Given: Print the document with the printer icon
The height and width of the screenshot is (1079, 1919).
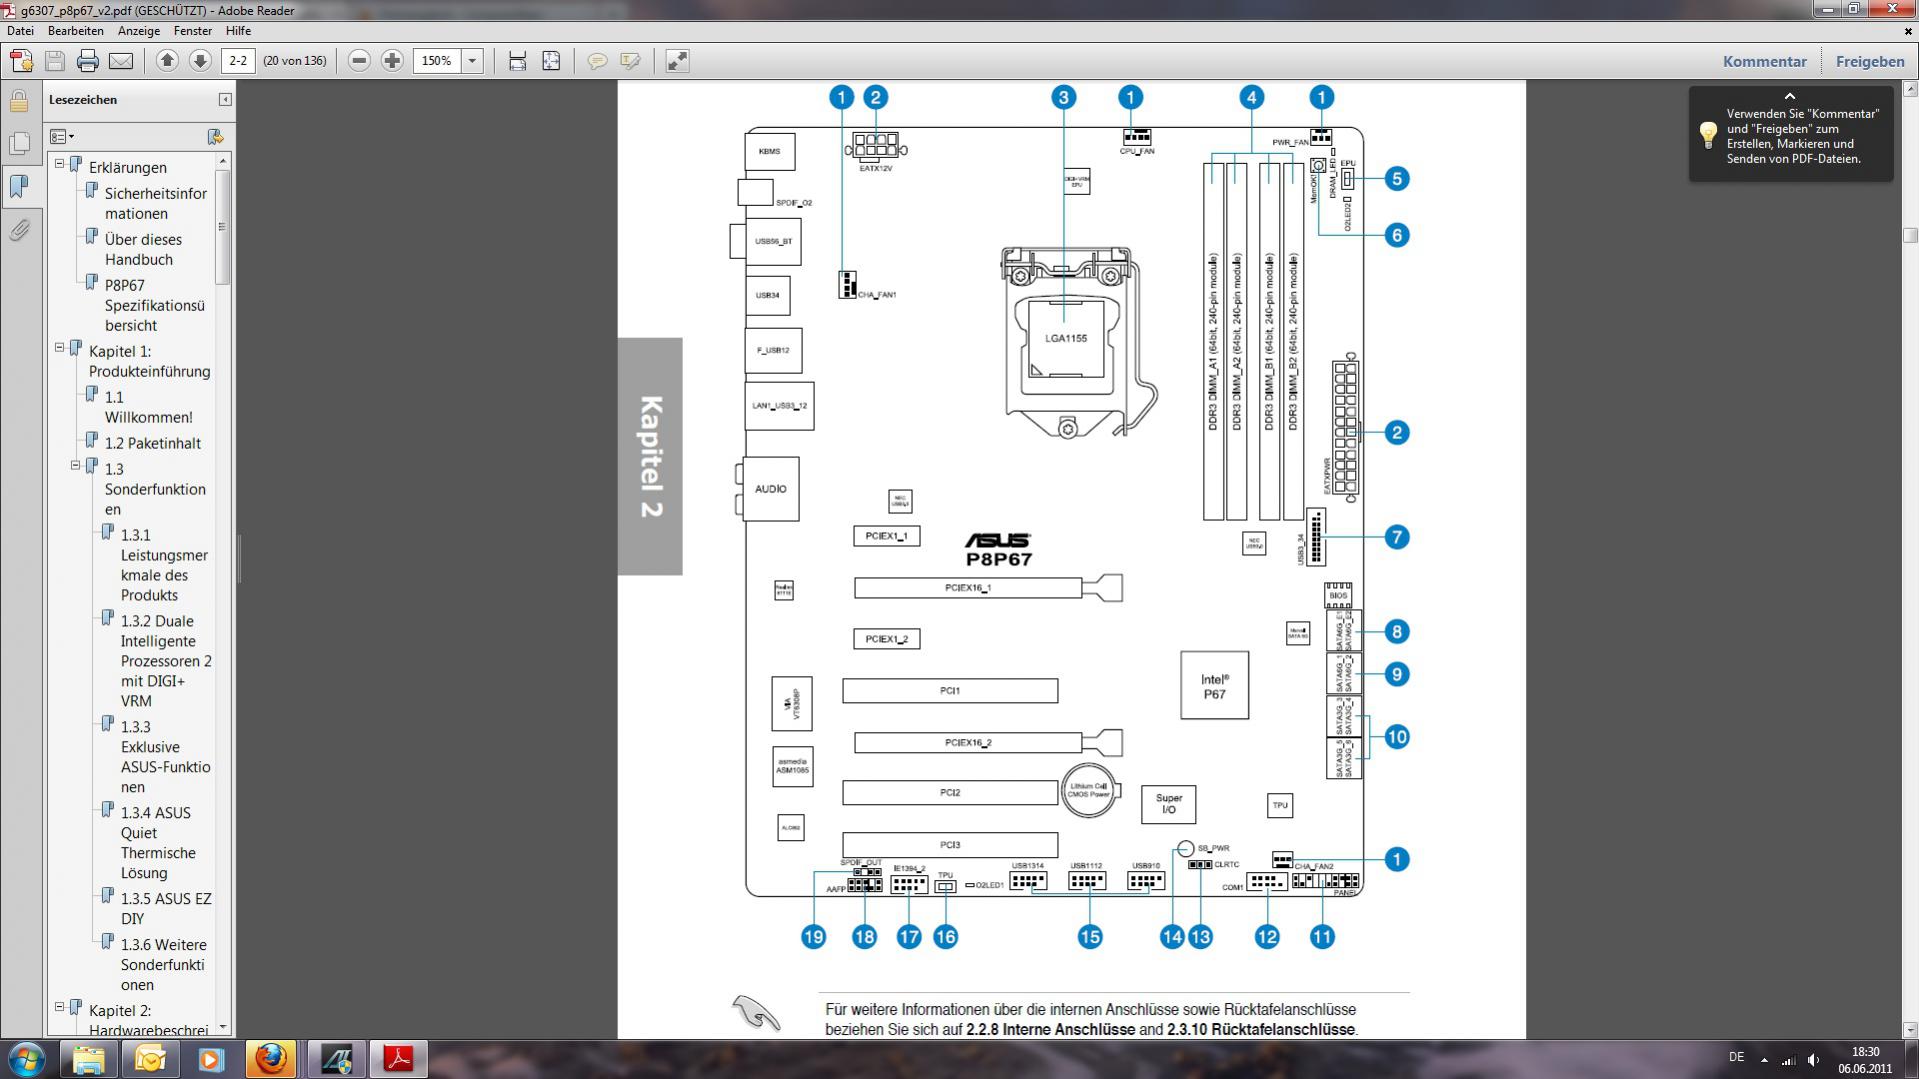Looking at the screenshot, I should click(88, 61).
